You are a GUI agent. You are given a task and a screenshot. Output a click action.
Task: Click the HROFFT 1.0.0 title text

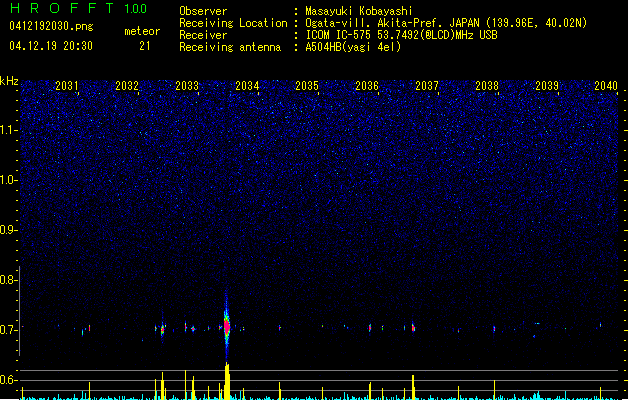click(x=78, y=8)
